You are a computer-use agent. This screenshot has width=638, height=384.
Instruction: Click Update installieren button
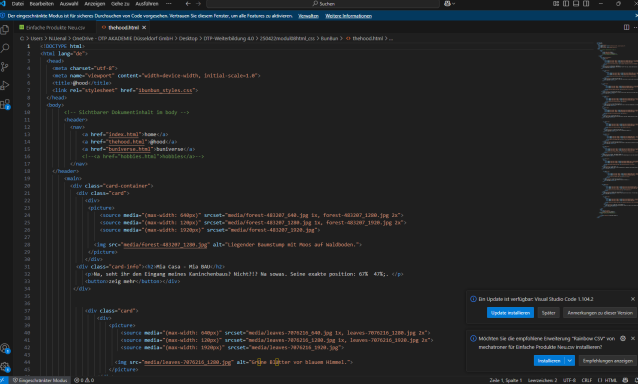coord(510,313)
